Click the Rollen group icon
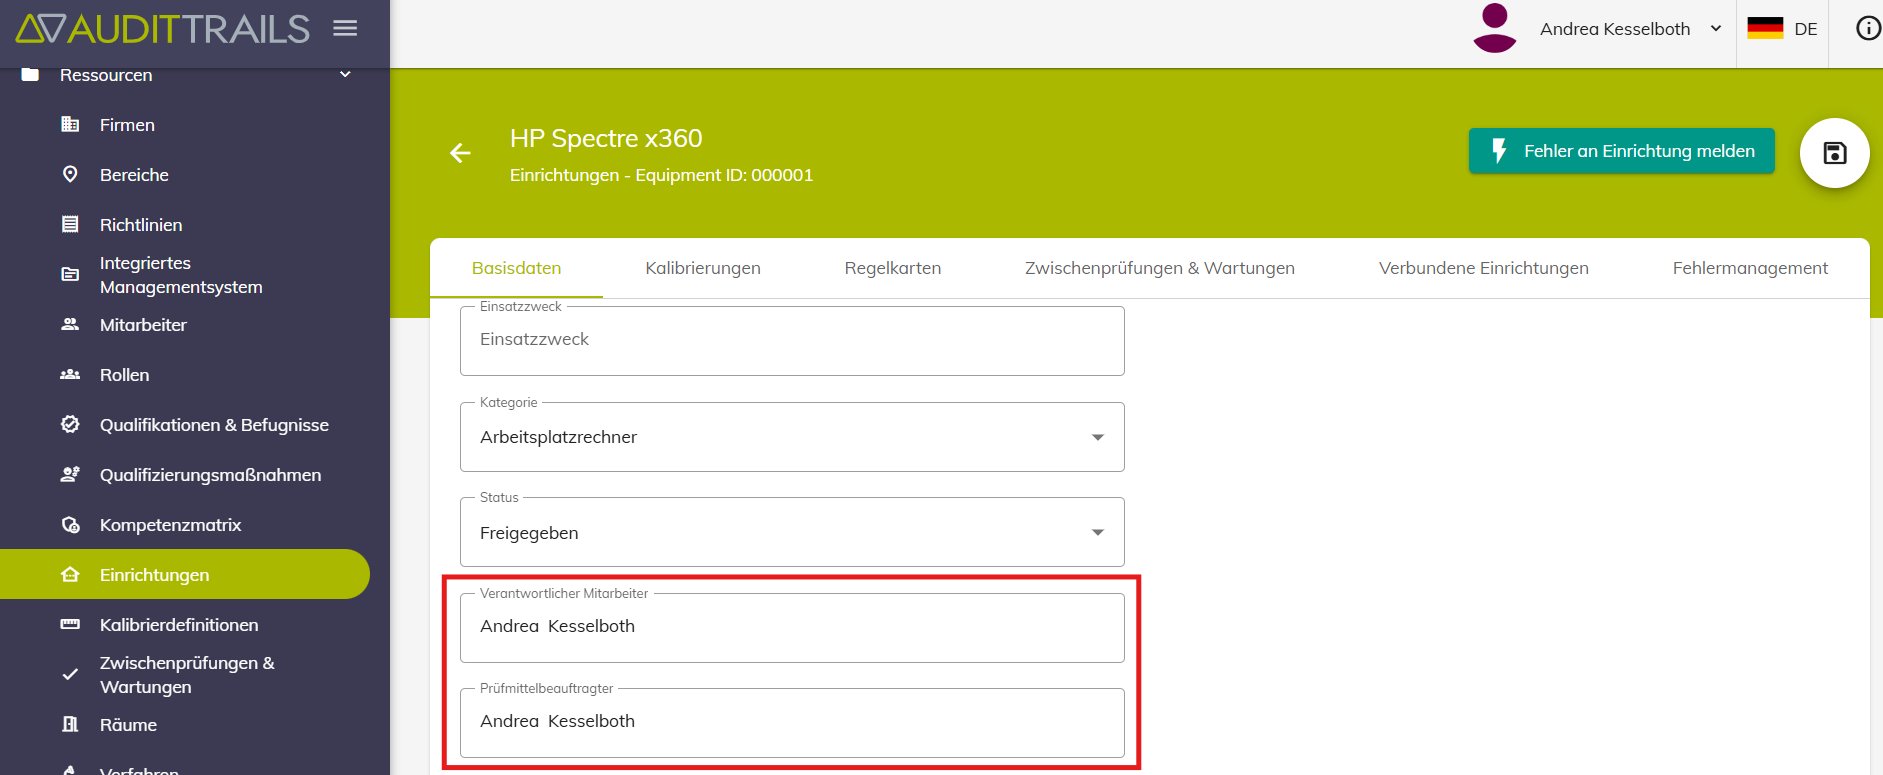1883x775 pixels. pos(70,375)
